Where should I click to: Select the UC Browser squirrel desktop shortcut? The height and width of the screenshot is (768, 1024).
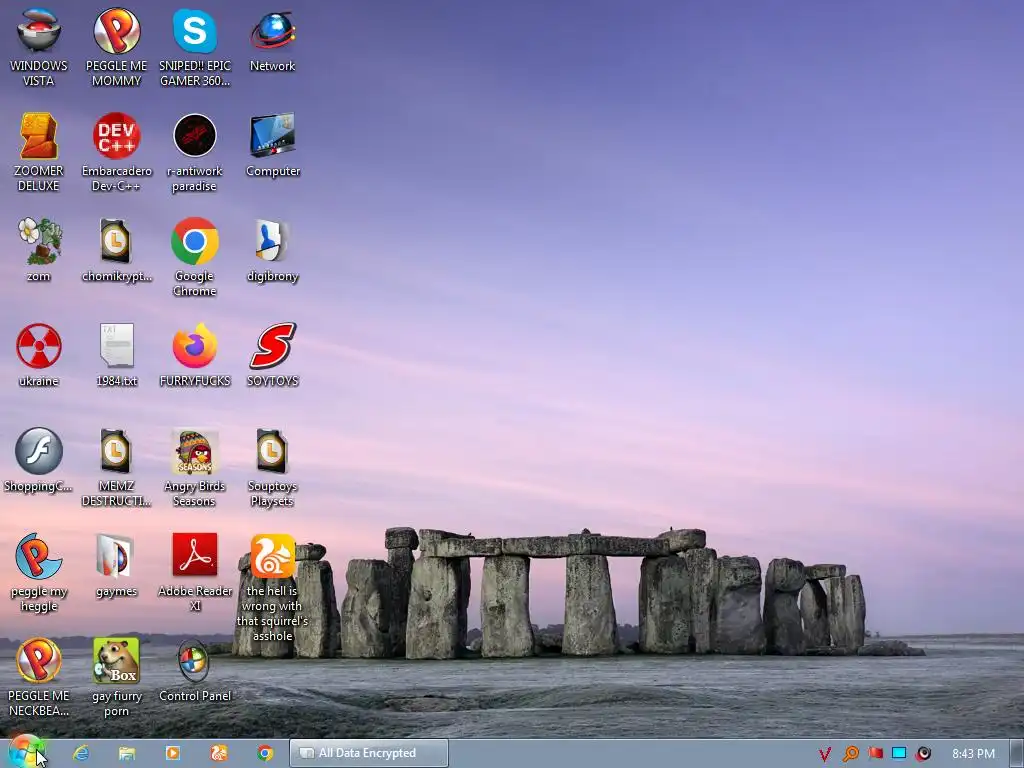(272, 587)
